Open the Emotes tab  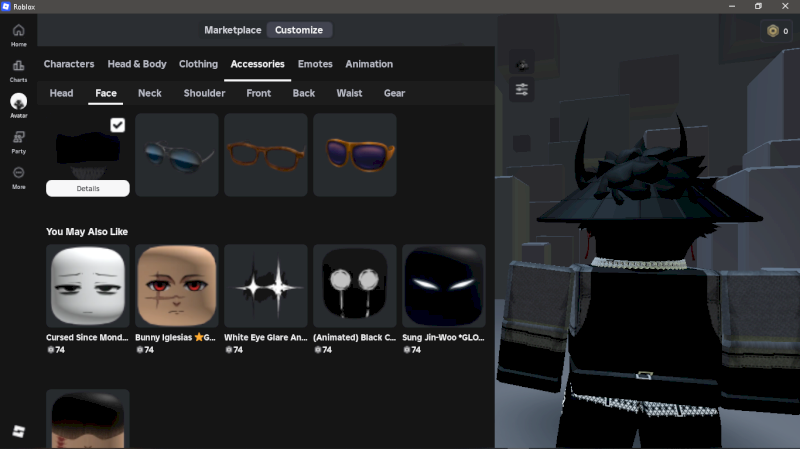(x=315, y=64)
